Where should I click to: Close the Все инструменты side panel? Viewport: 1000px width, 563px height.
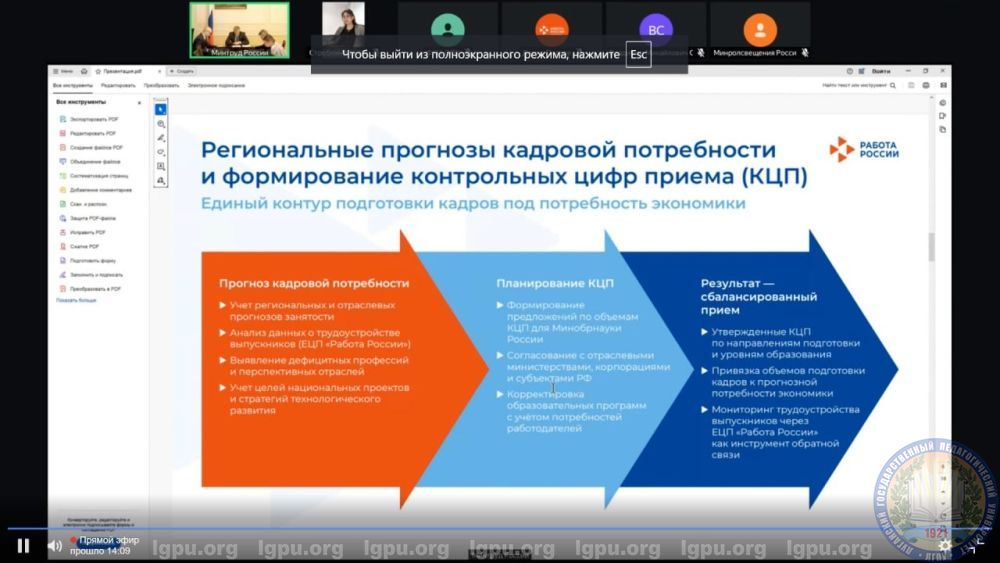[139, 102]
